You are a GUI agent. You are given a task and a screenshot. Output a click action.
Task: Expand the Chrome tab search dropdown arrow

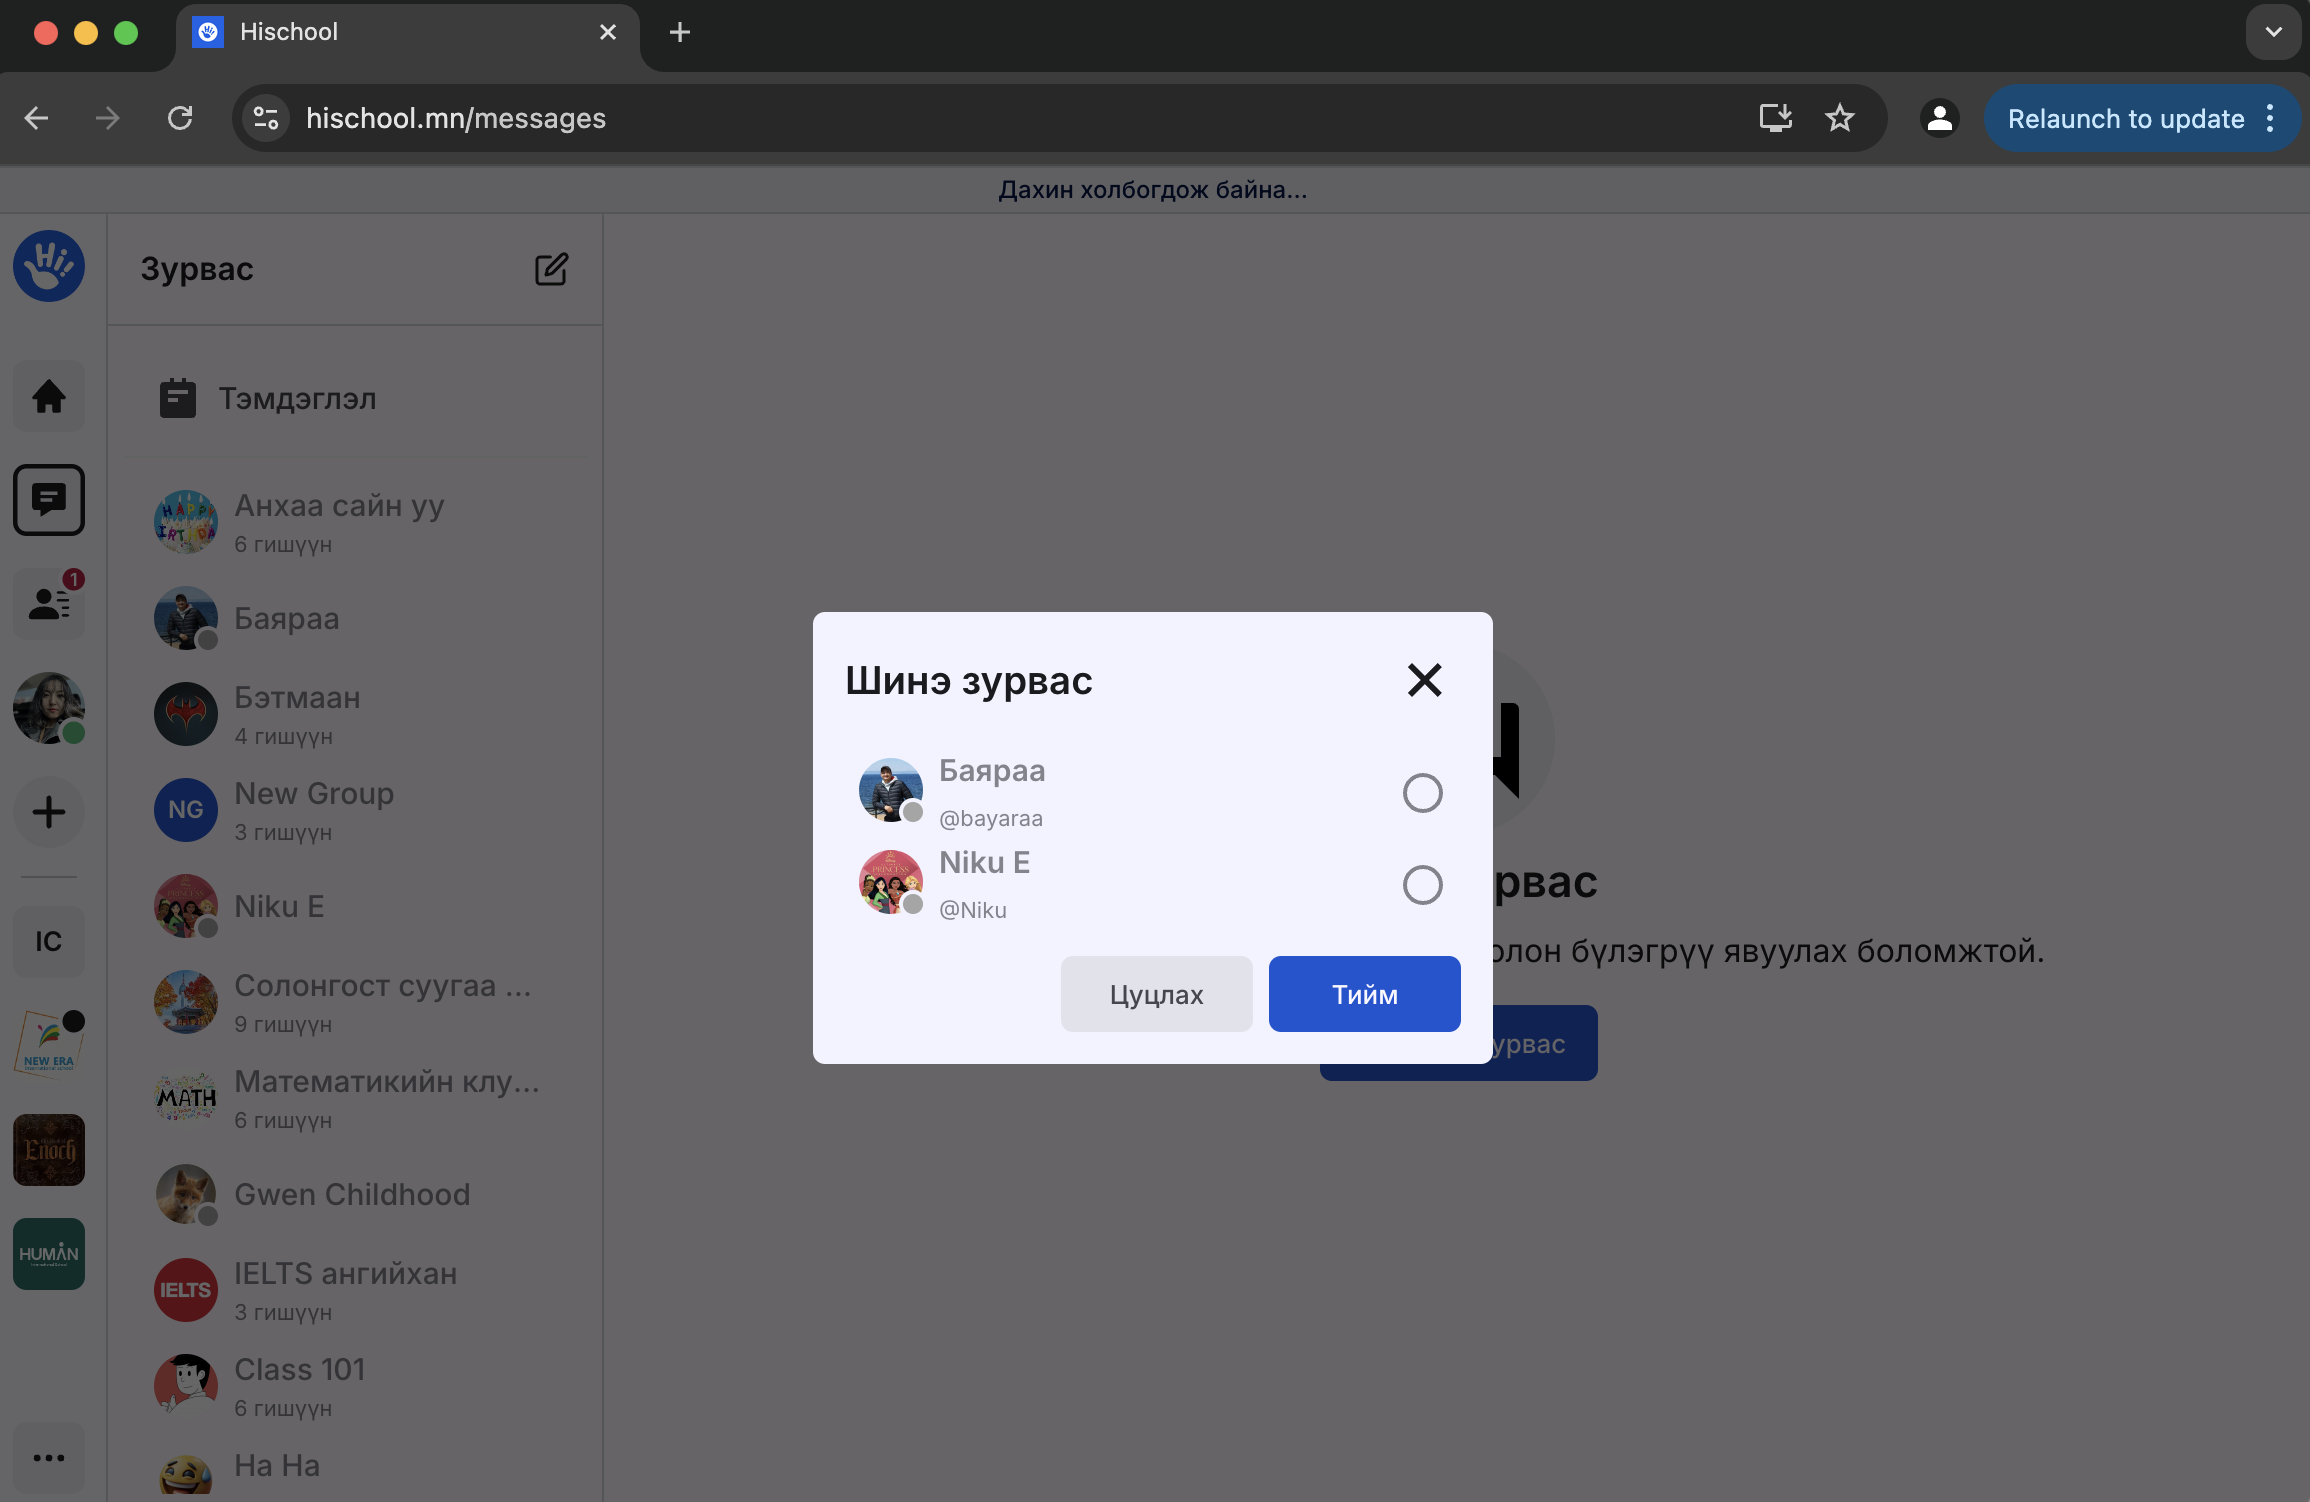pos(2273,32)
